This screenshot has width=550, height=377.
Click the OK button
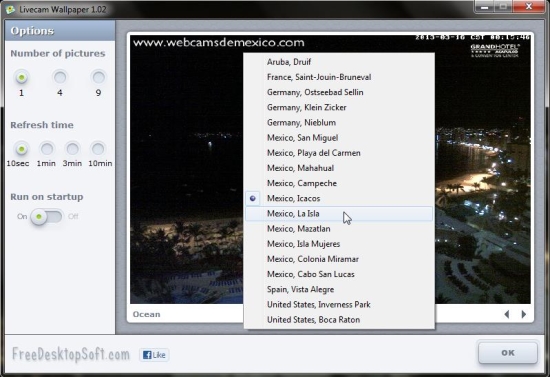click(x=508, y=353)
